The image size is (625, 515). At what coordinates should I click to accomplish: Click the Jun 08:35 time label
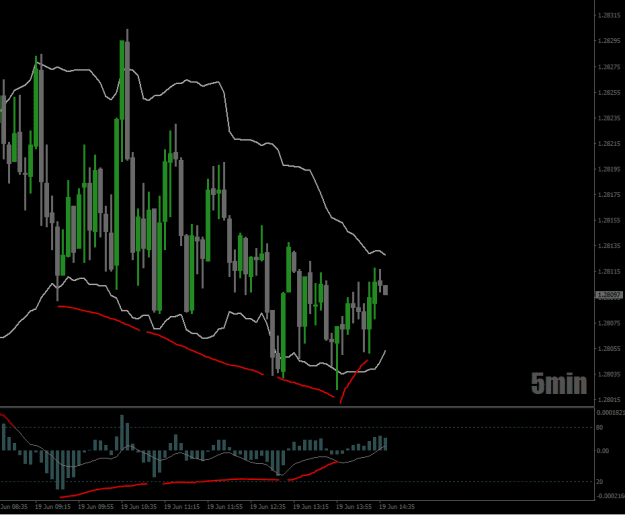point(14,507)
